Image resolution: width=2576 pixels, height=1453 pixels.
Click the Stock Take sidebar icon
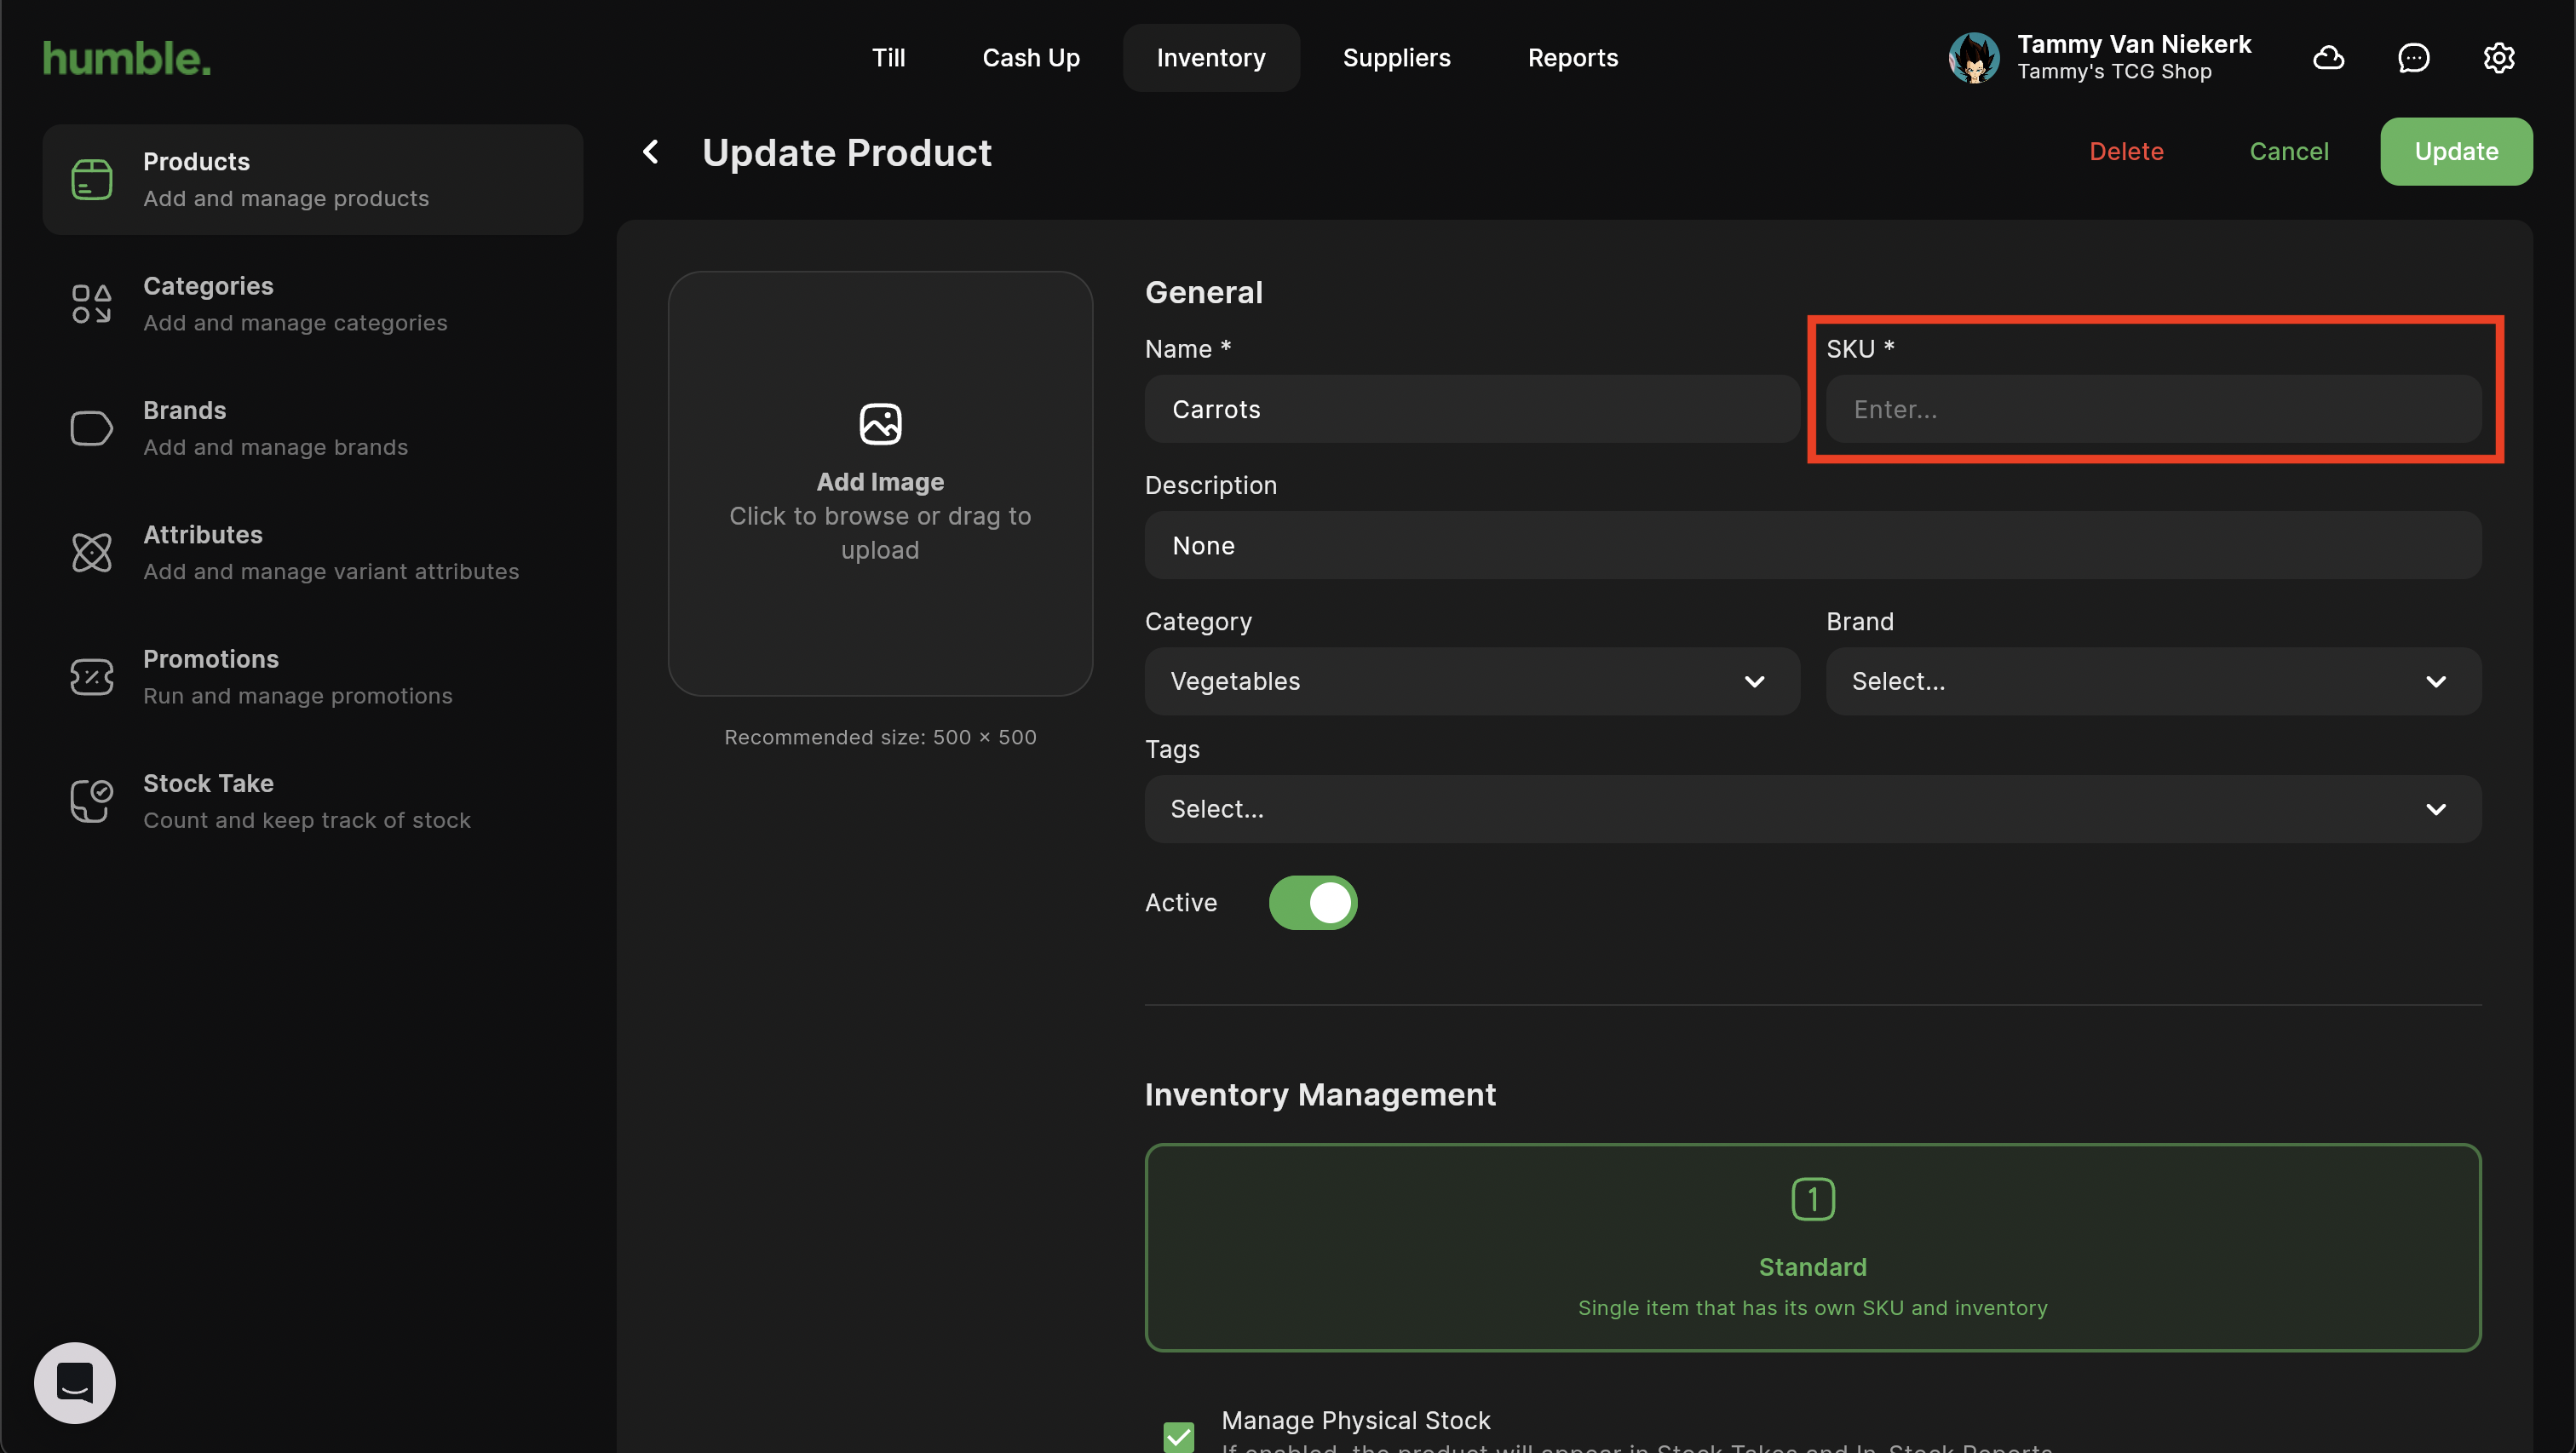tap(91, 801)
